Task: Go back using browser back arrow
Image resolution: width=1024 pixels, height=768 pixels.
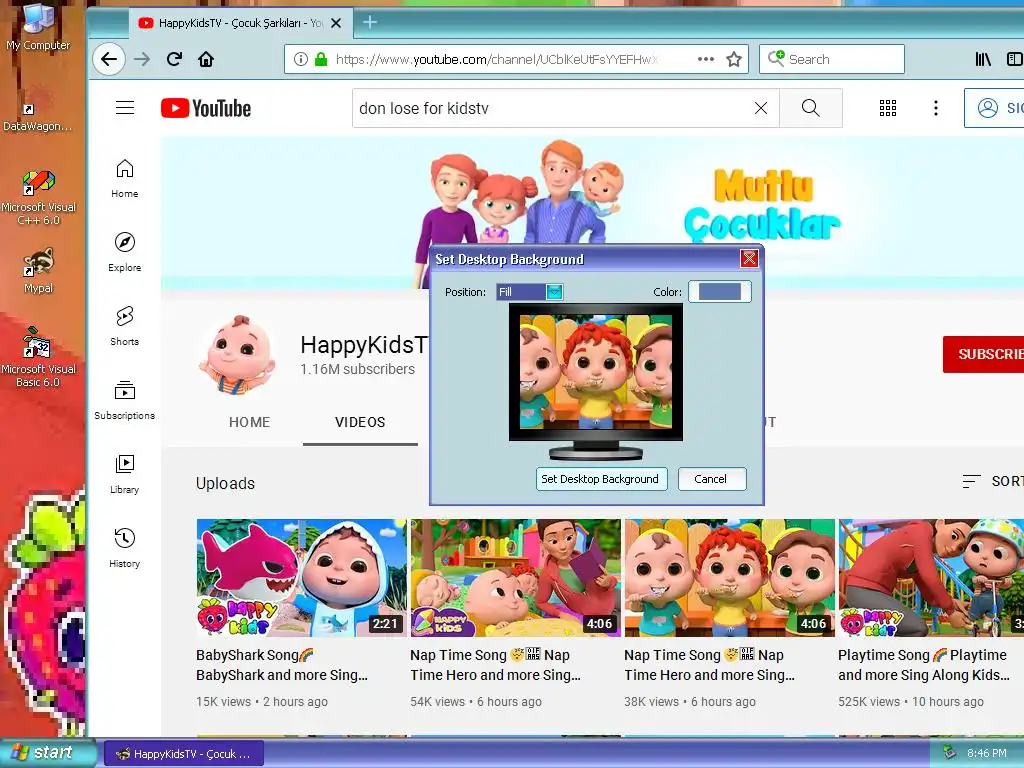Action: click(108, 59)
